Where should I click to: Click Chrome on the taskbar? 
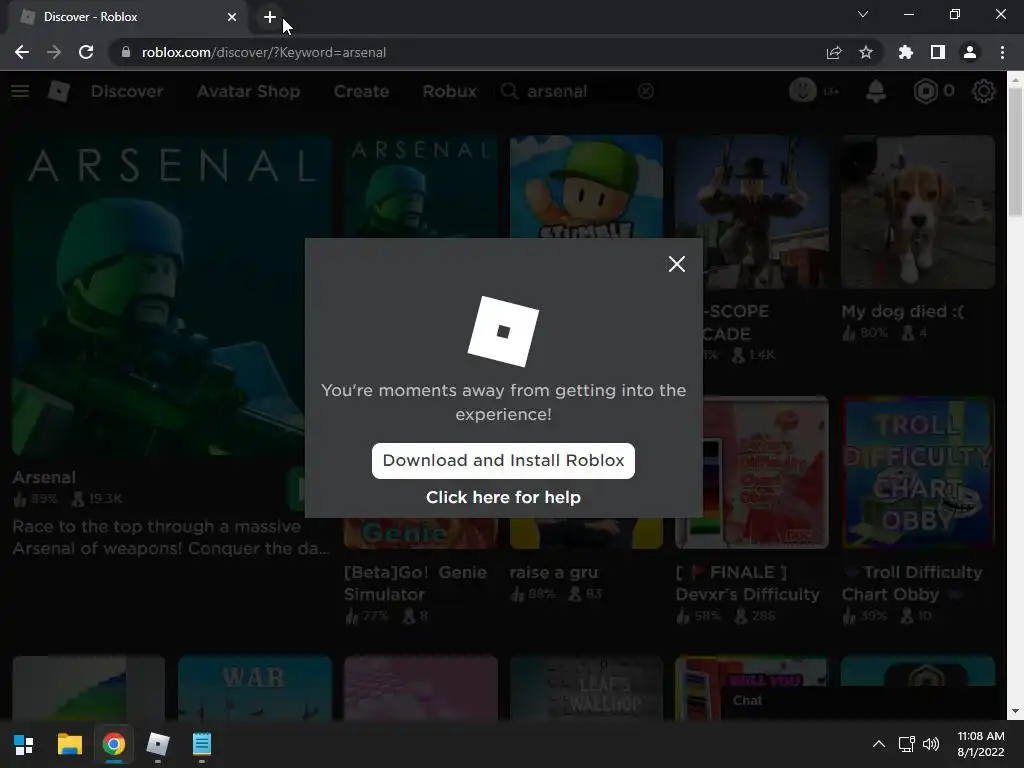click(x=114, y=744)
